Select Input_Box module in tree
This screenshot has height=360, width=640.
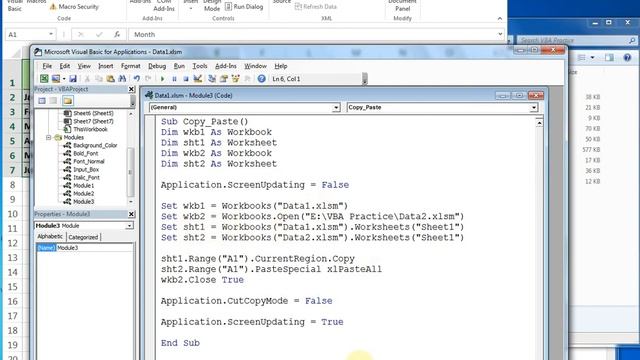[86, 169]
